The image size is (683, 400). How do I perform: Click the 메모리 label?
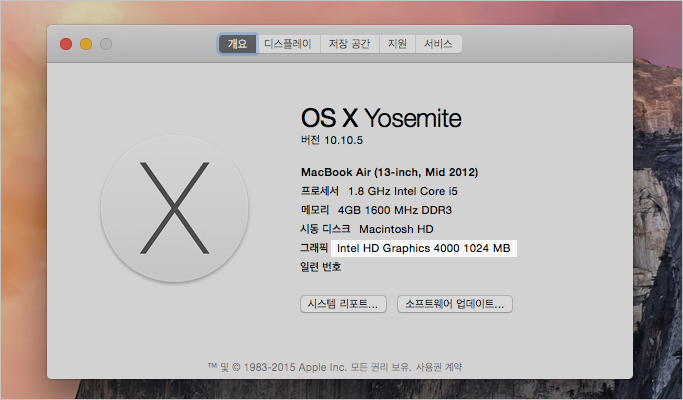tap(315, 210)
